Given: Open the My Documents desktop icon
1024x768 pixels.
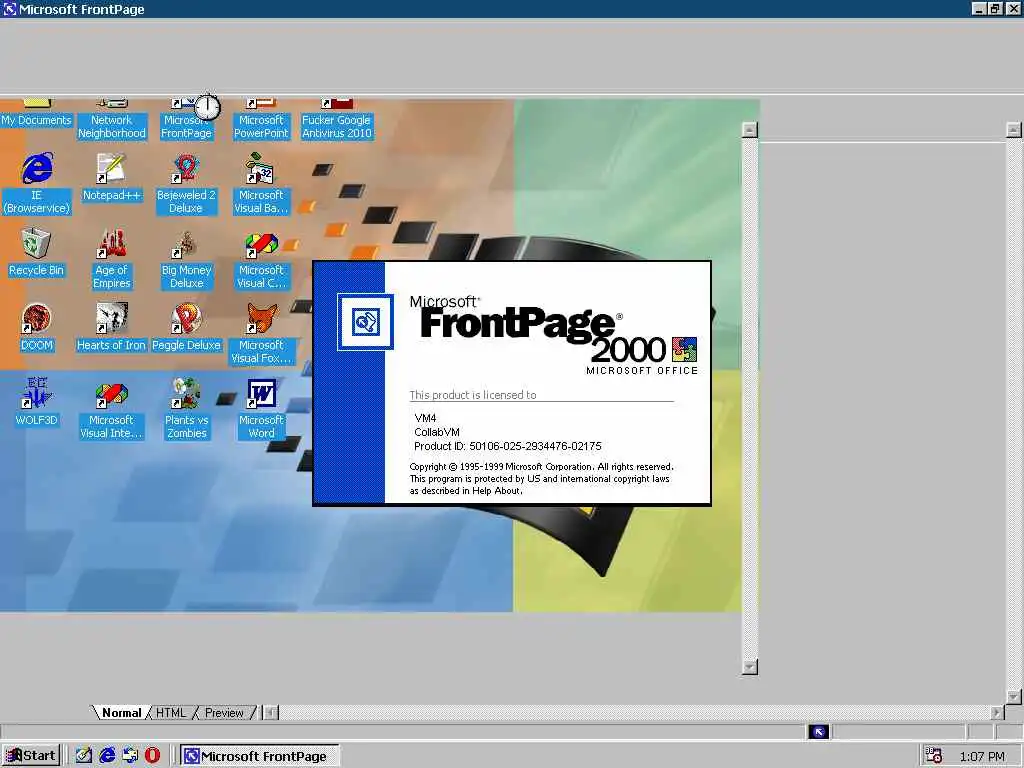Looking at the screenshot, I should coord(37,116).
